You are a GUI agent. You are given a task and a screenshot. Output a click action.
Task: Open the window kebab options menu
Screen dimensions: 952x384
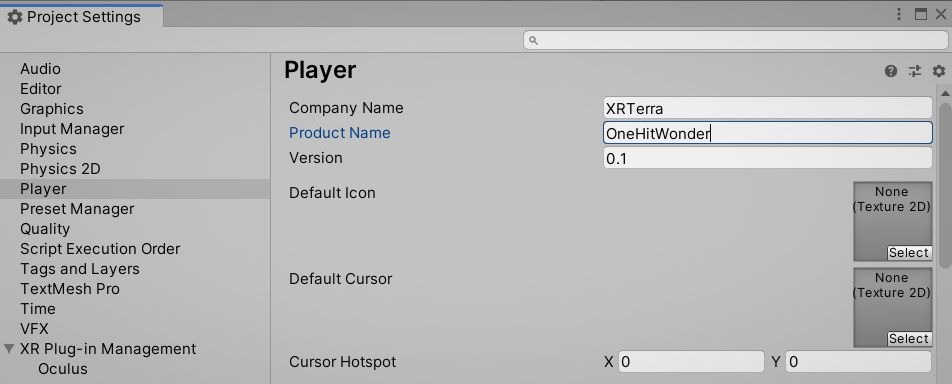pyautogui.click(x=899, y=15)
